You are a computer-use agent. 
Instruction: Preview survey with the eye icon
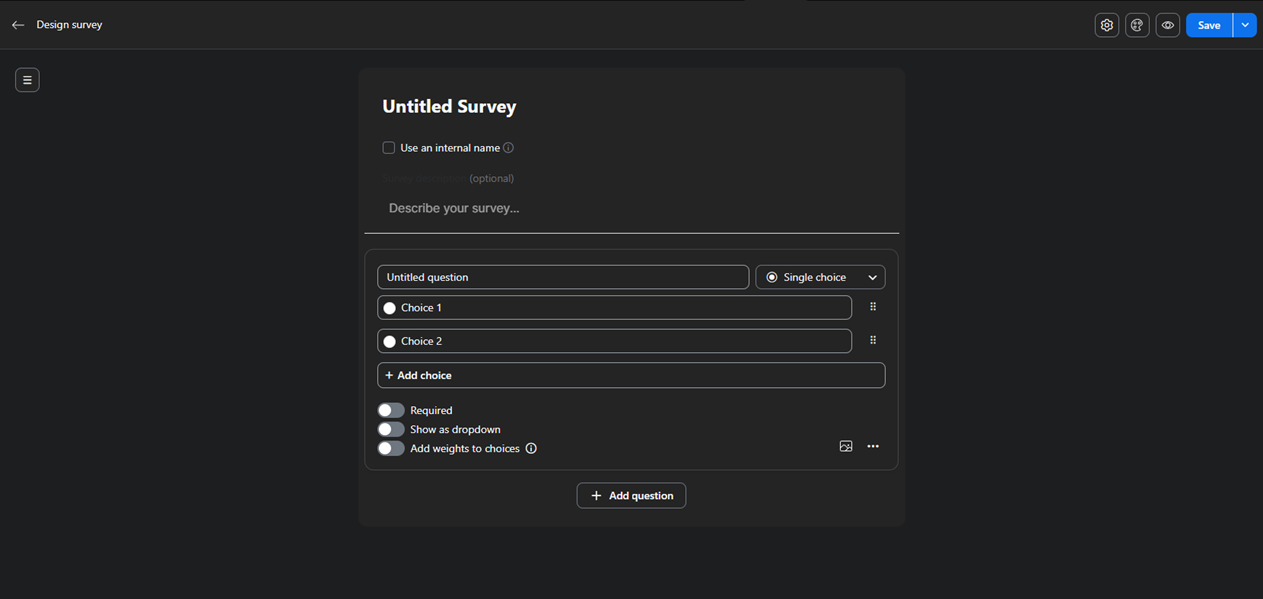1167,25
